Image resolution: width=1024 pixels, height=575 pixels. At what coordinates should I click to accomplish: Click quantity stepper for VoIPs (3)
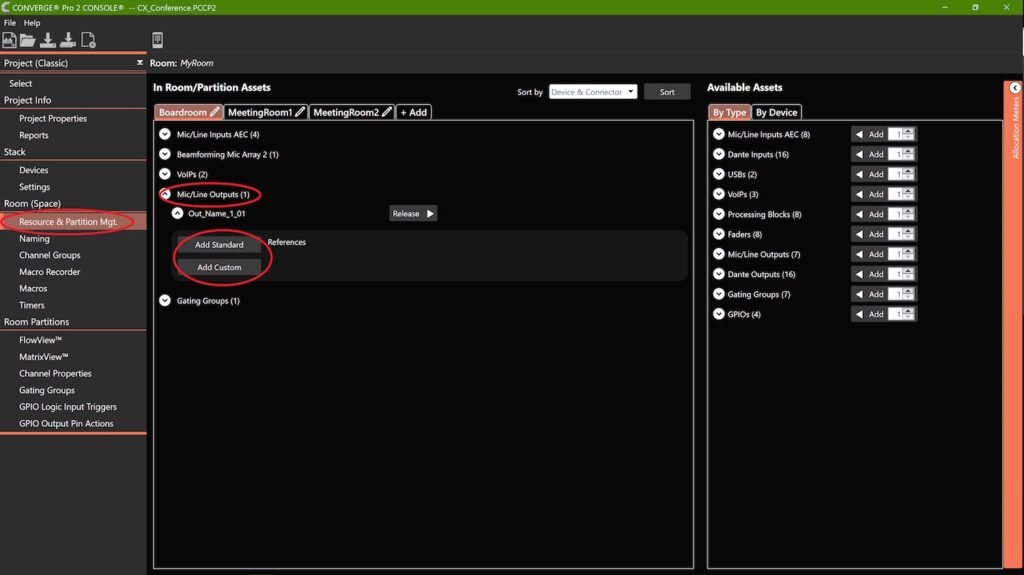908,194
